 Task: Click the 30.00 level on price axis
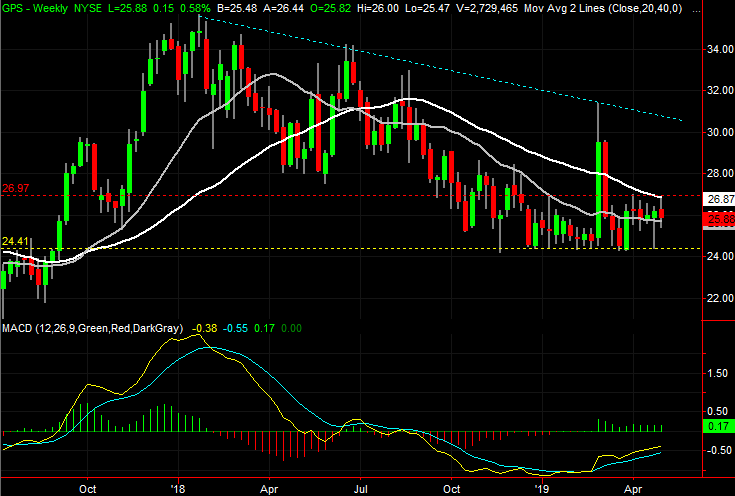(x=717, y=132)
